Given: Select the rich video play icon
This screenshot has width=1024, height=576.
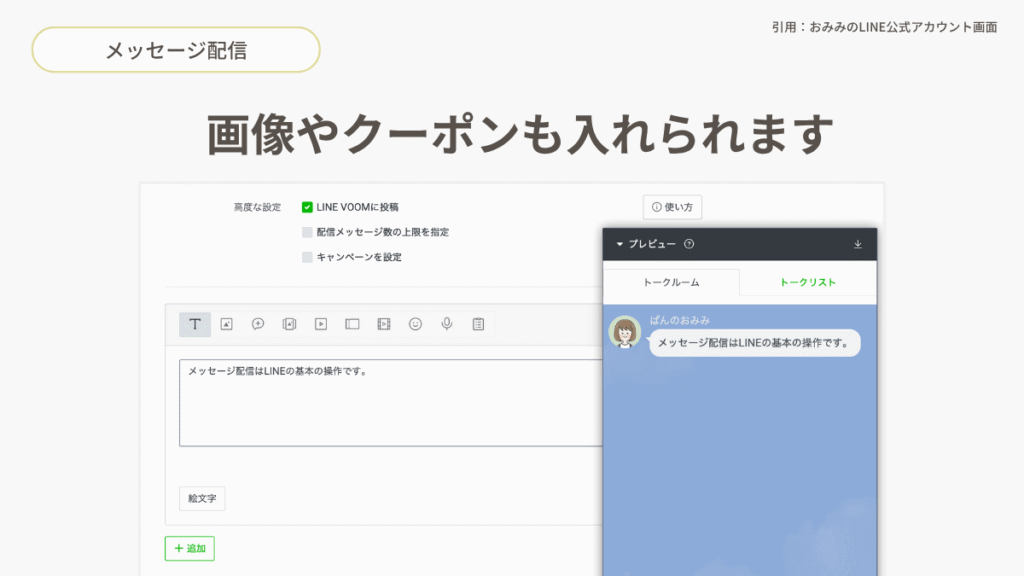Looking at the screenshot, I should 321,324.
